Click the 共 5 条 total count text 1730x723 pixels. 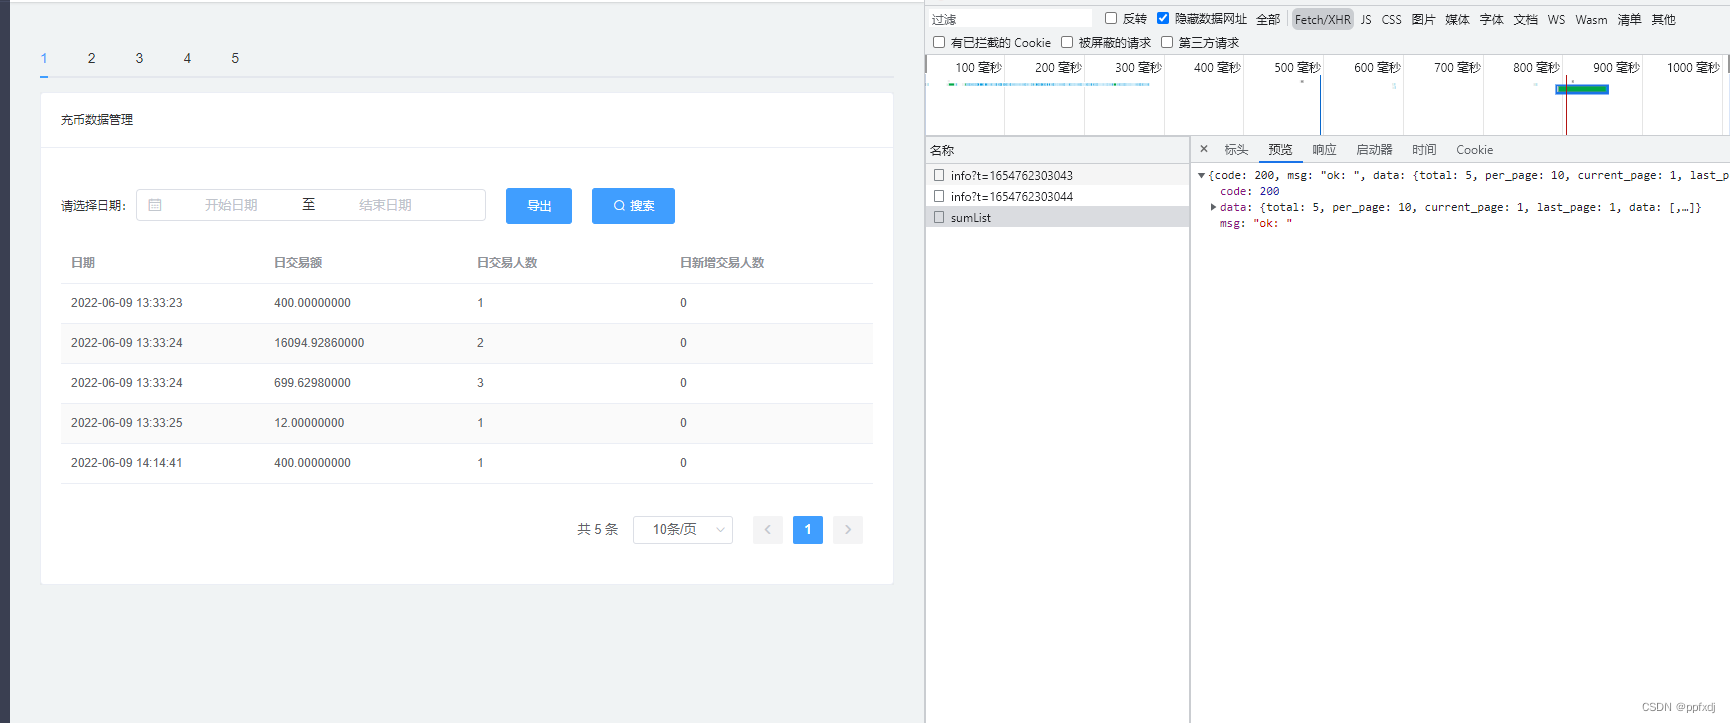(x=598, y=530)
